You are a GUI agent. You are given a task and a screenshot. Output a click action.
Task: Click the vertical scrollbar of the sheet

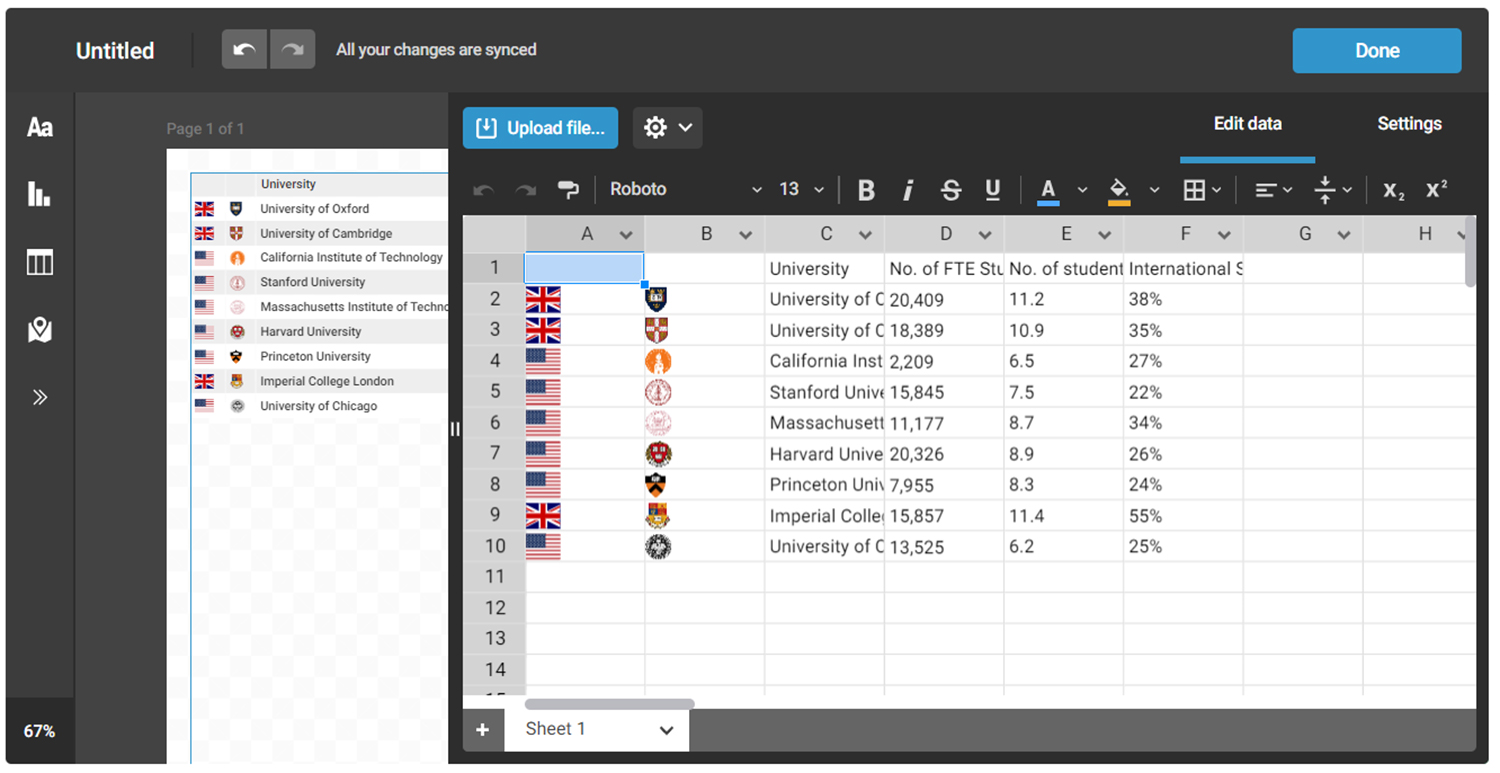point(1470,252)
